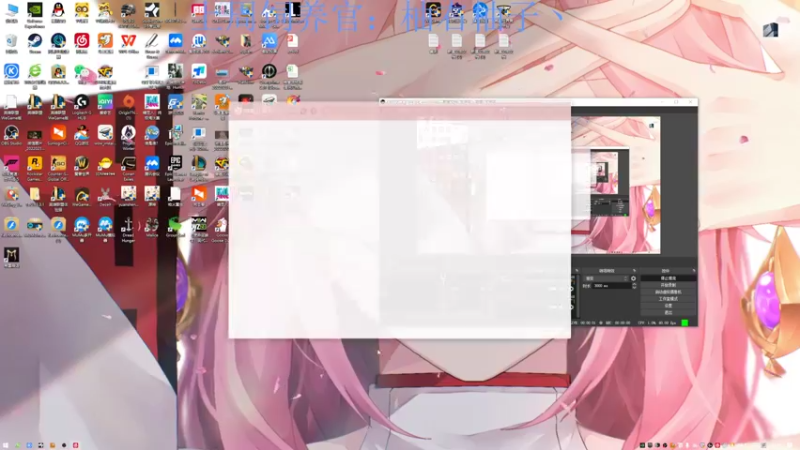The height and width of the screenshot is (450, 800).
Task: Open the WeChat desktop shortcut
Action: tap(82, 73)
